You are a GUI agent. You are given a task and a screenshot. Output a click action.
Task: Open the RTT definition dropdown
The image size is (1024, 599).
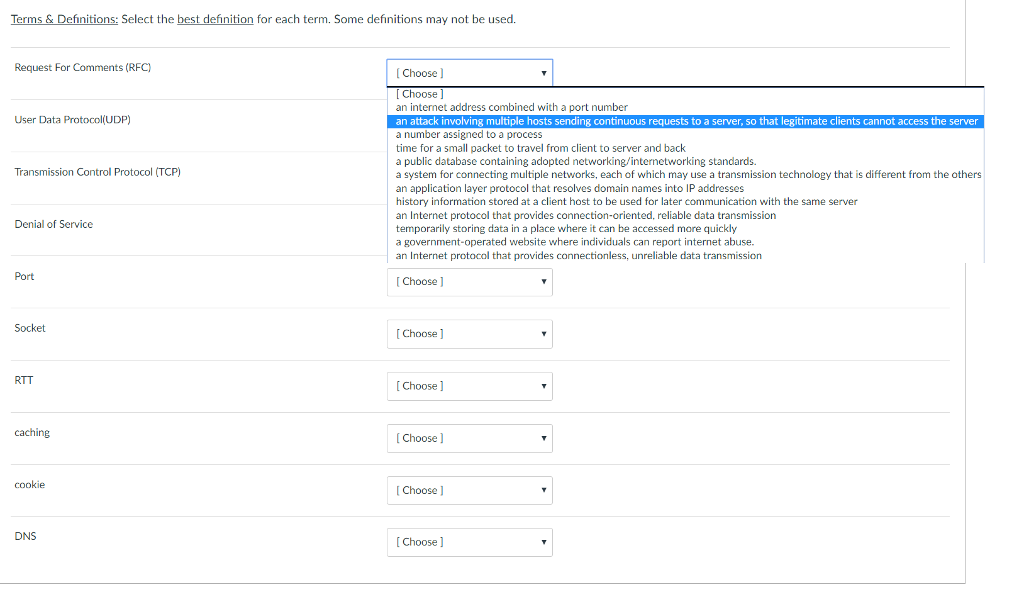(x=470, y=386)
